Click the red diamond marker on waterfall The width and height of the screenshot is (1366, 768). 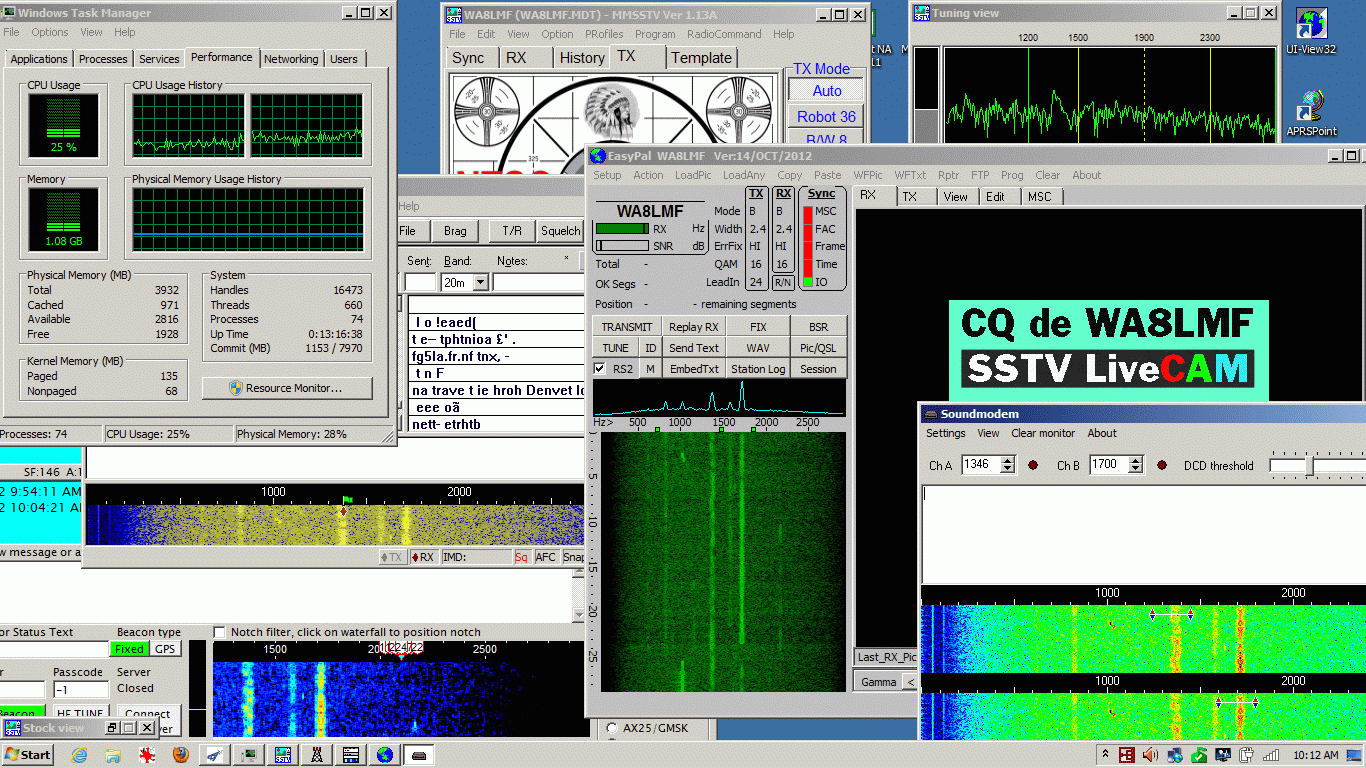343,511
